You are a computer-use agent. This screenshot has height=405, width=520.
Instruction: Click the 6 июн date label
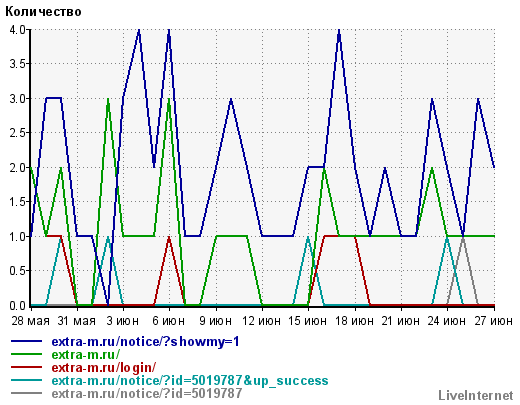(x=169, y=321)
